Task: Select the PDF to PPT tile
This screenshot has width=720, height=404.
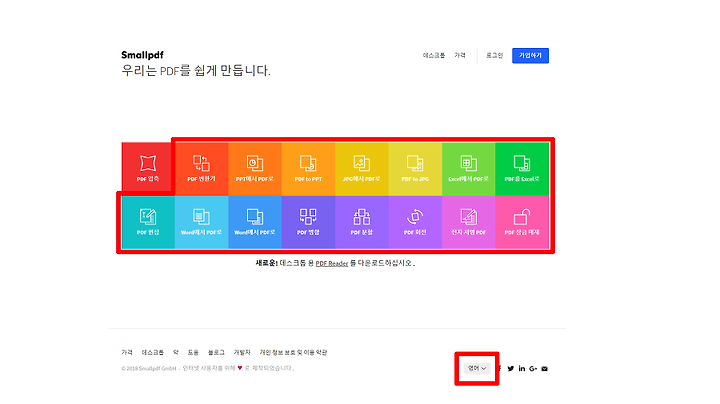Action: [x=308, y=169]
